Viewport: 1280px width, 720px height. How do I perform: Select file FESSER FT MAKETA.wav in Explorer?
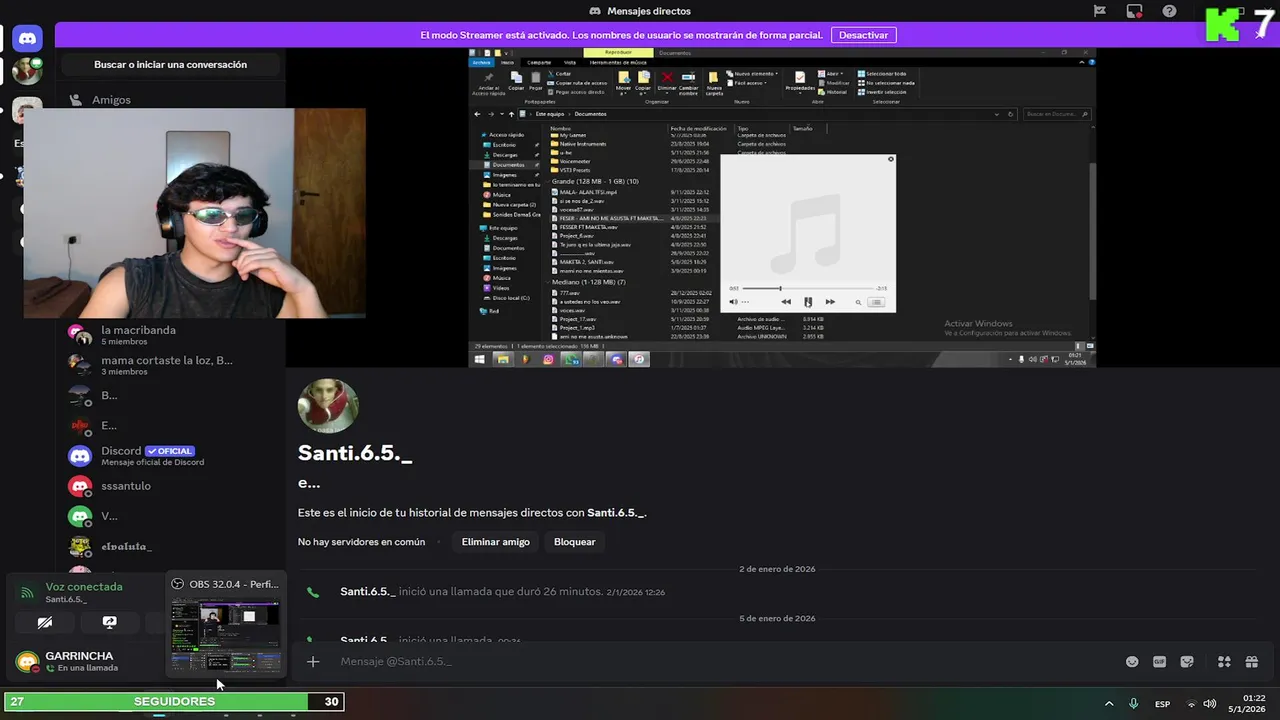588,227
